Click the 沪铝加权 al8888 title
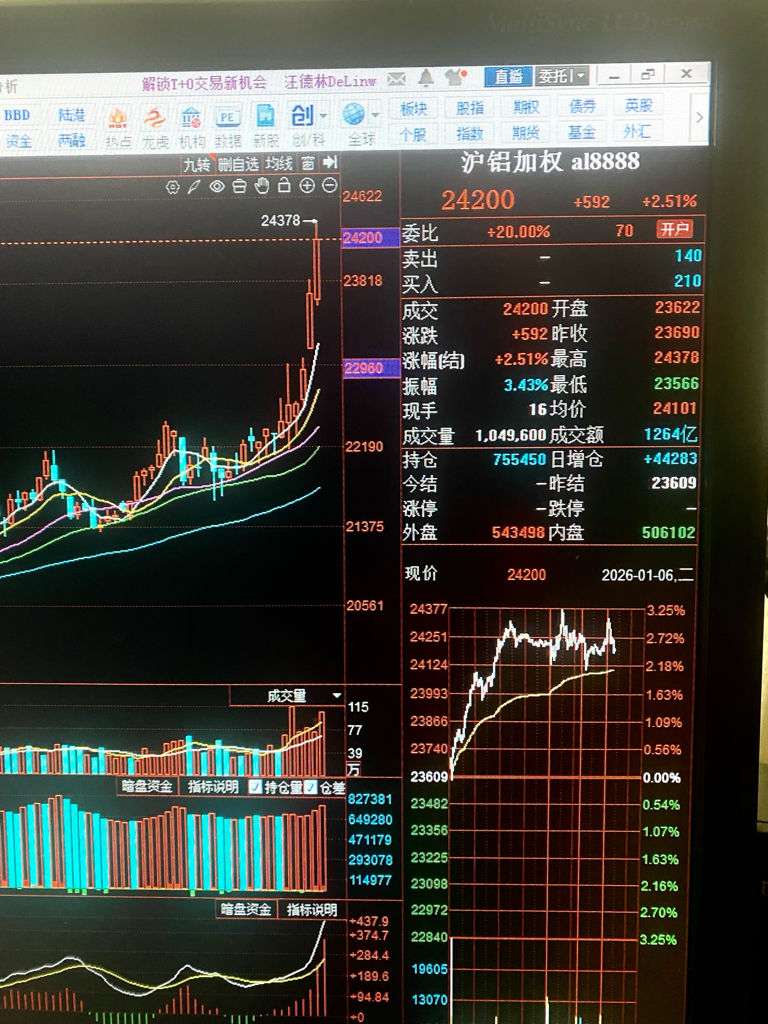Screen dimensions: 768x1024 (550, 162)
